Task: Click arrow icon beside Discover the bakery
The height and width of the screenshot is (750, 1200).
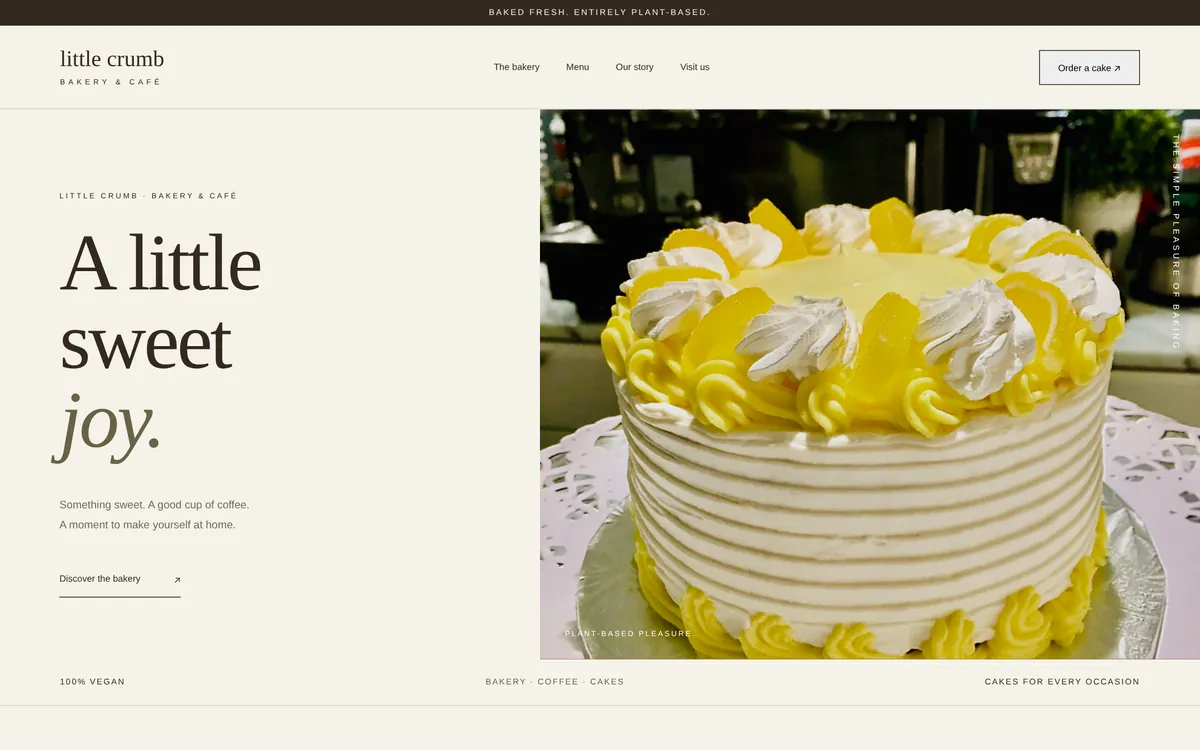Action: tap(177, 580)
